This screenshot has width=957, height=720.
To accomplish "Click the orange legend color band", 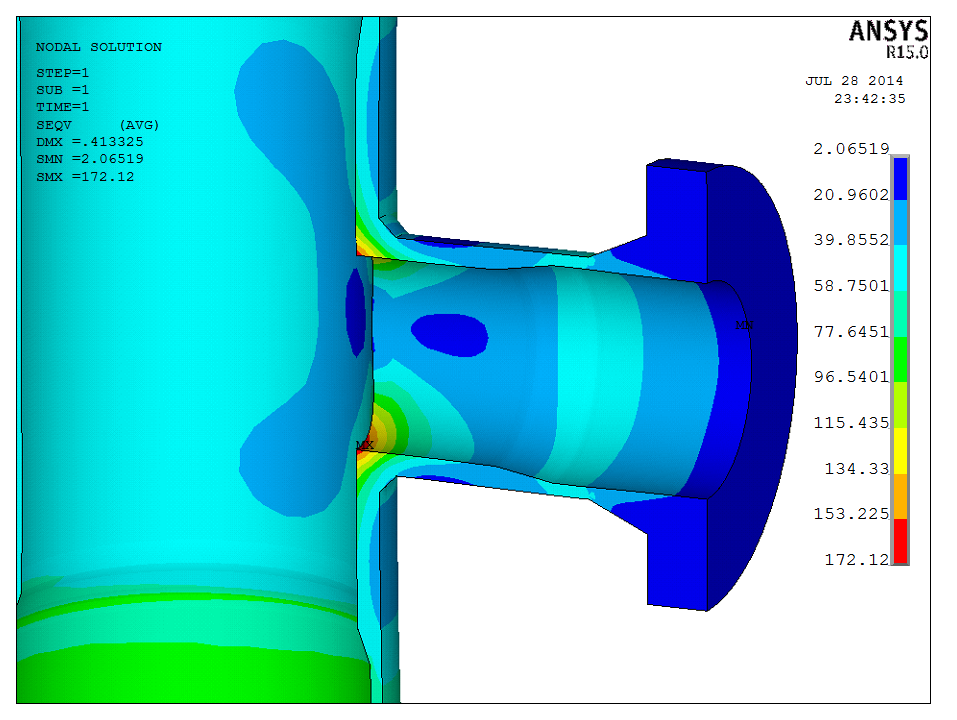I will 900,496.
